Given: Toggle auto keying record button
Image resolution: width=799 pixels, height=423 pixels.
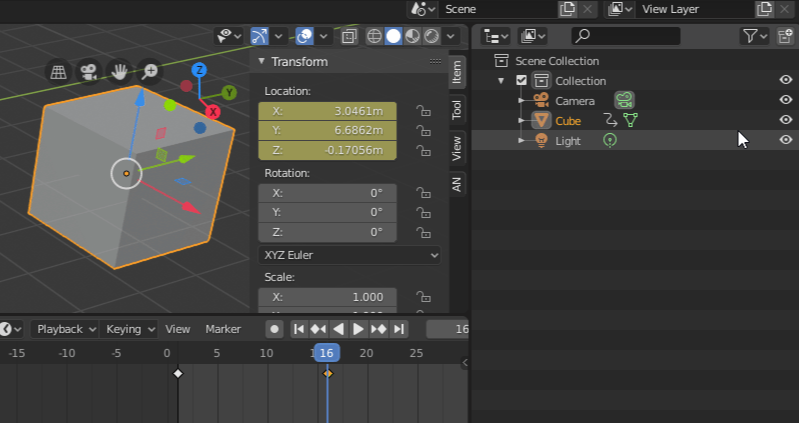Looking at the screenshot, I should tap(274, 329).
